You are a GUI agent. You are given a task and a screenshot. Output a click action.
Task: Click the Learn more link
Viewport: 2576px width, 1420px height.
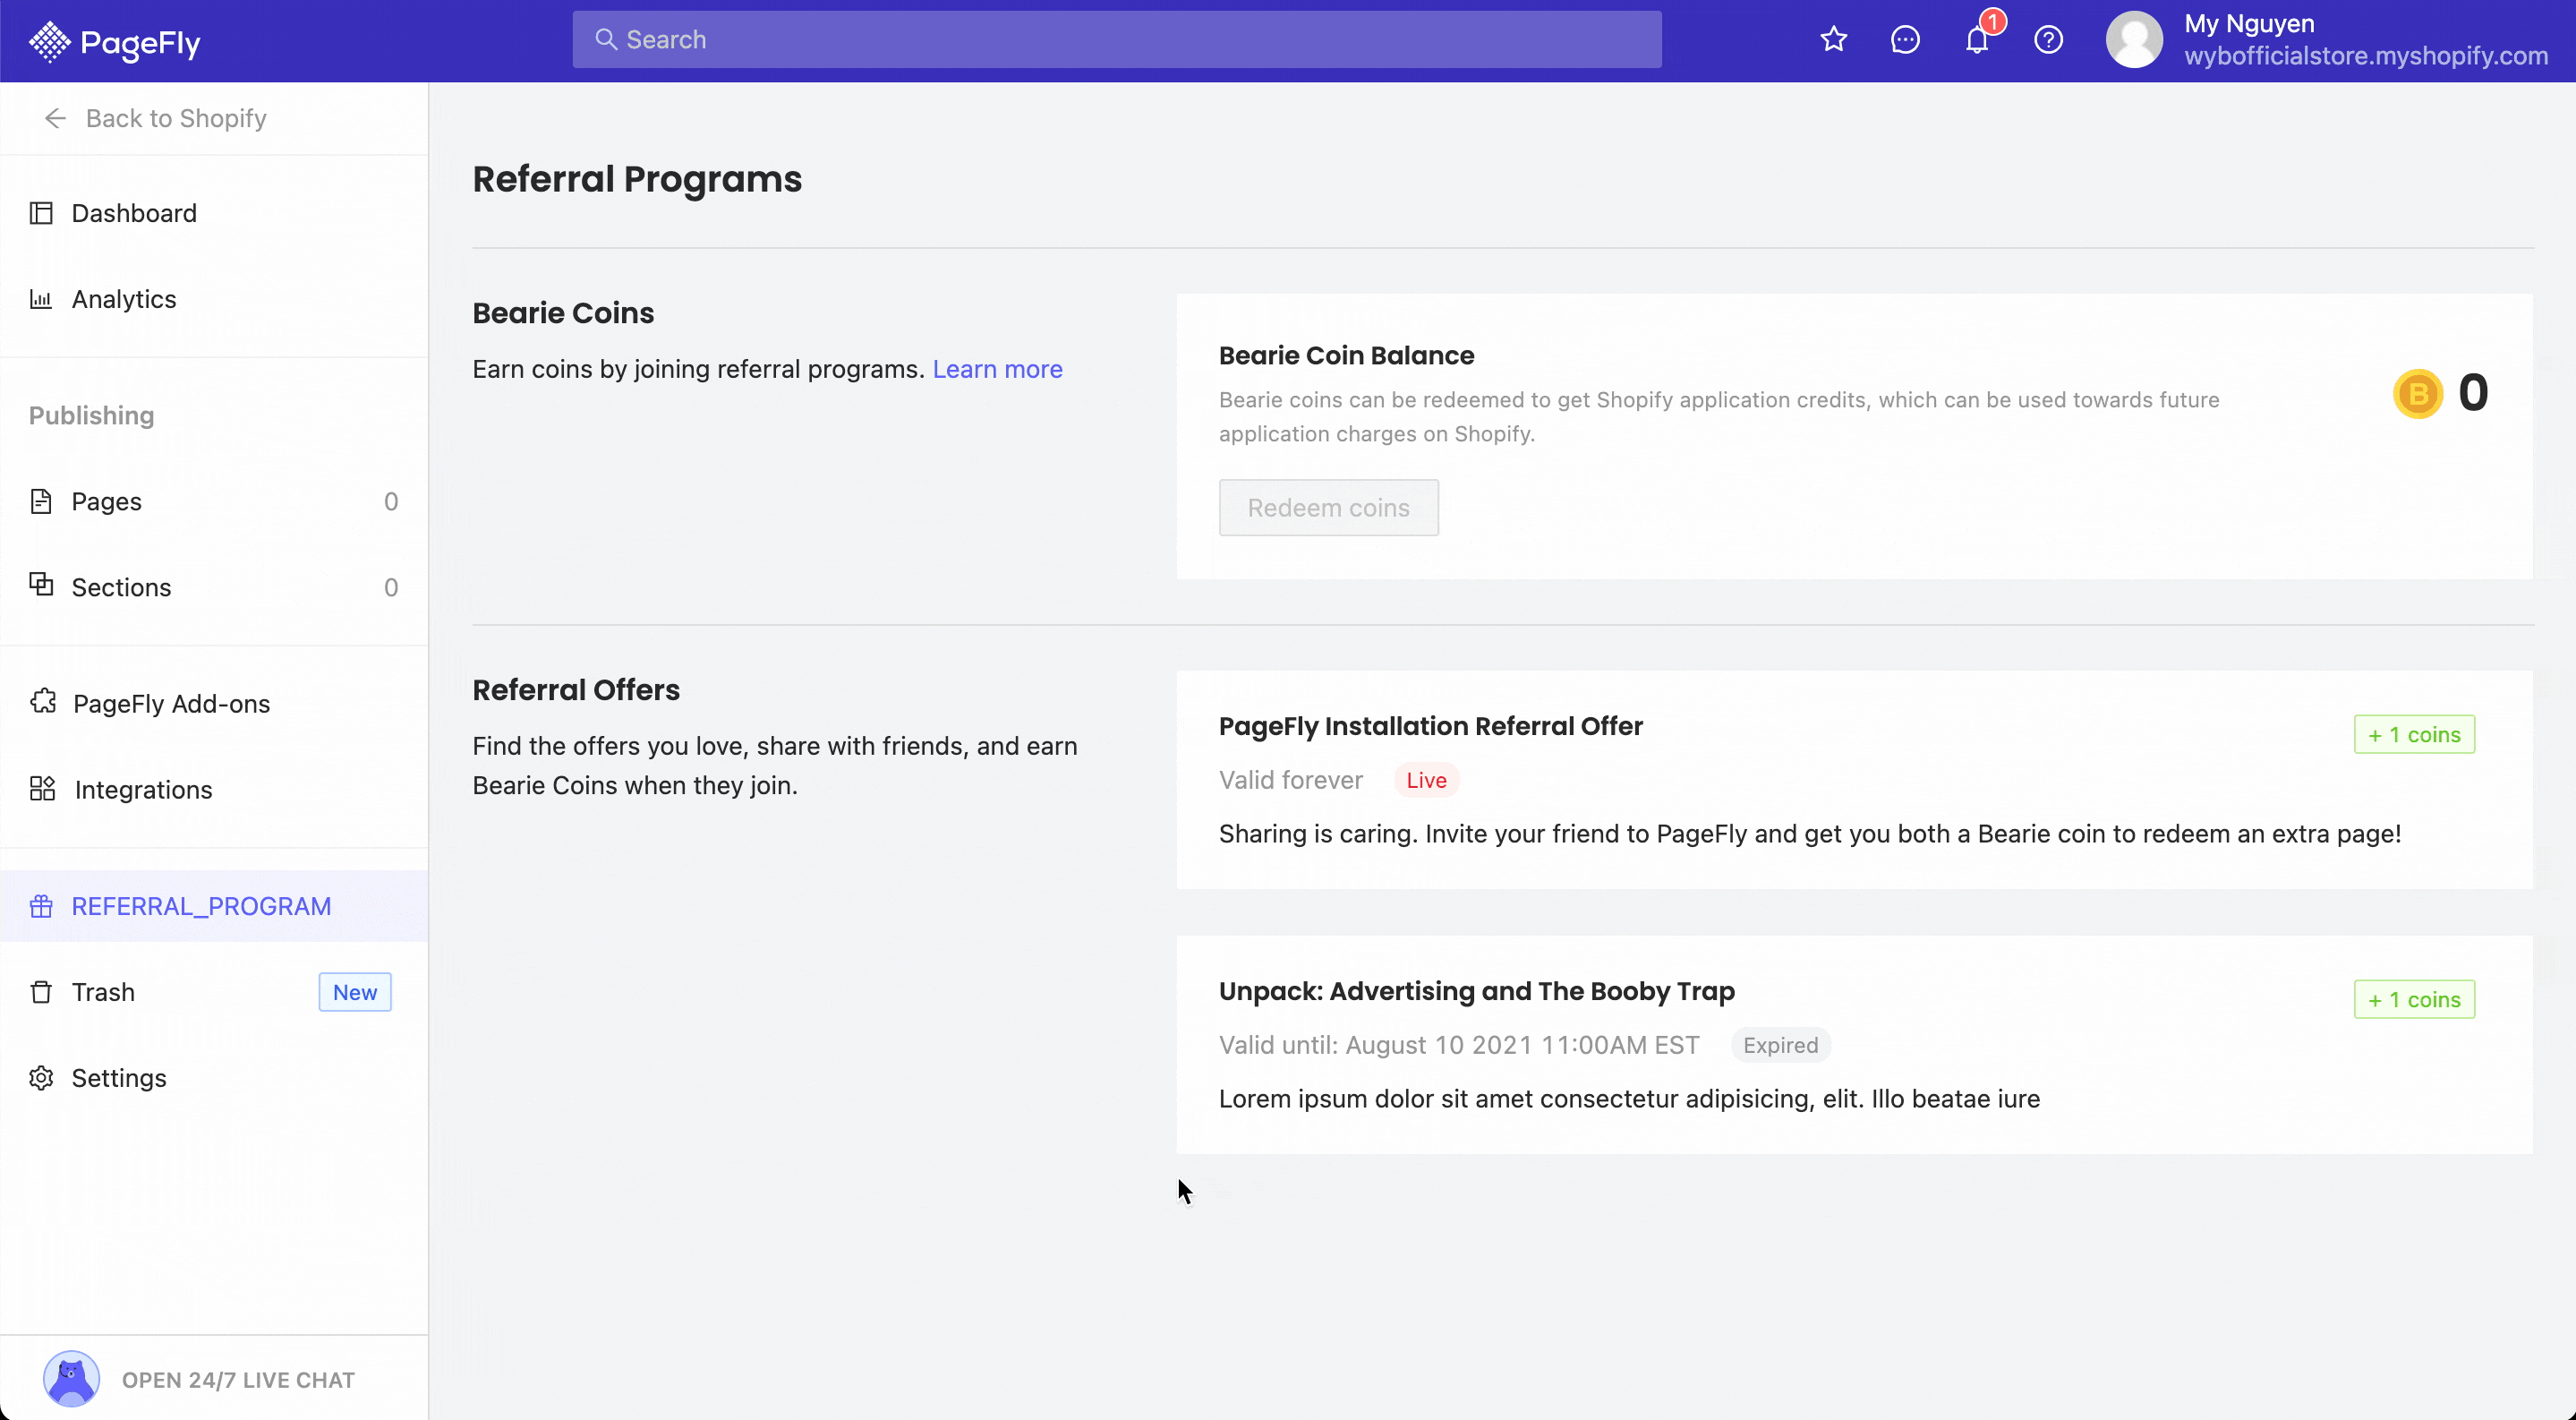(x=997, y=369)
